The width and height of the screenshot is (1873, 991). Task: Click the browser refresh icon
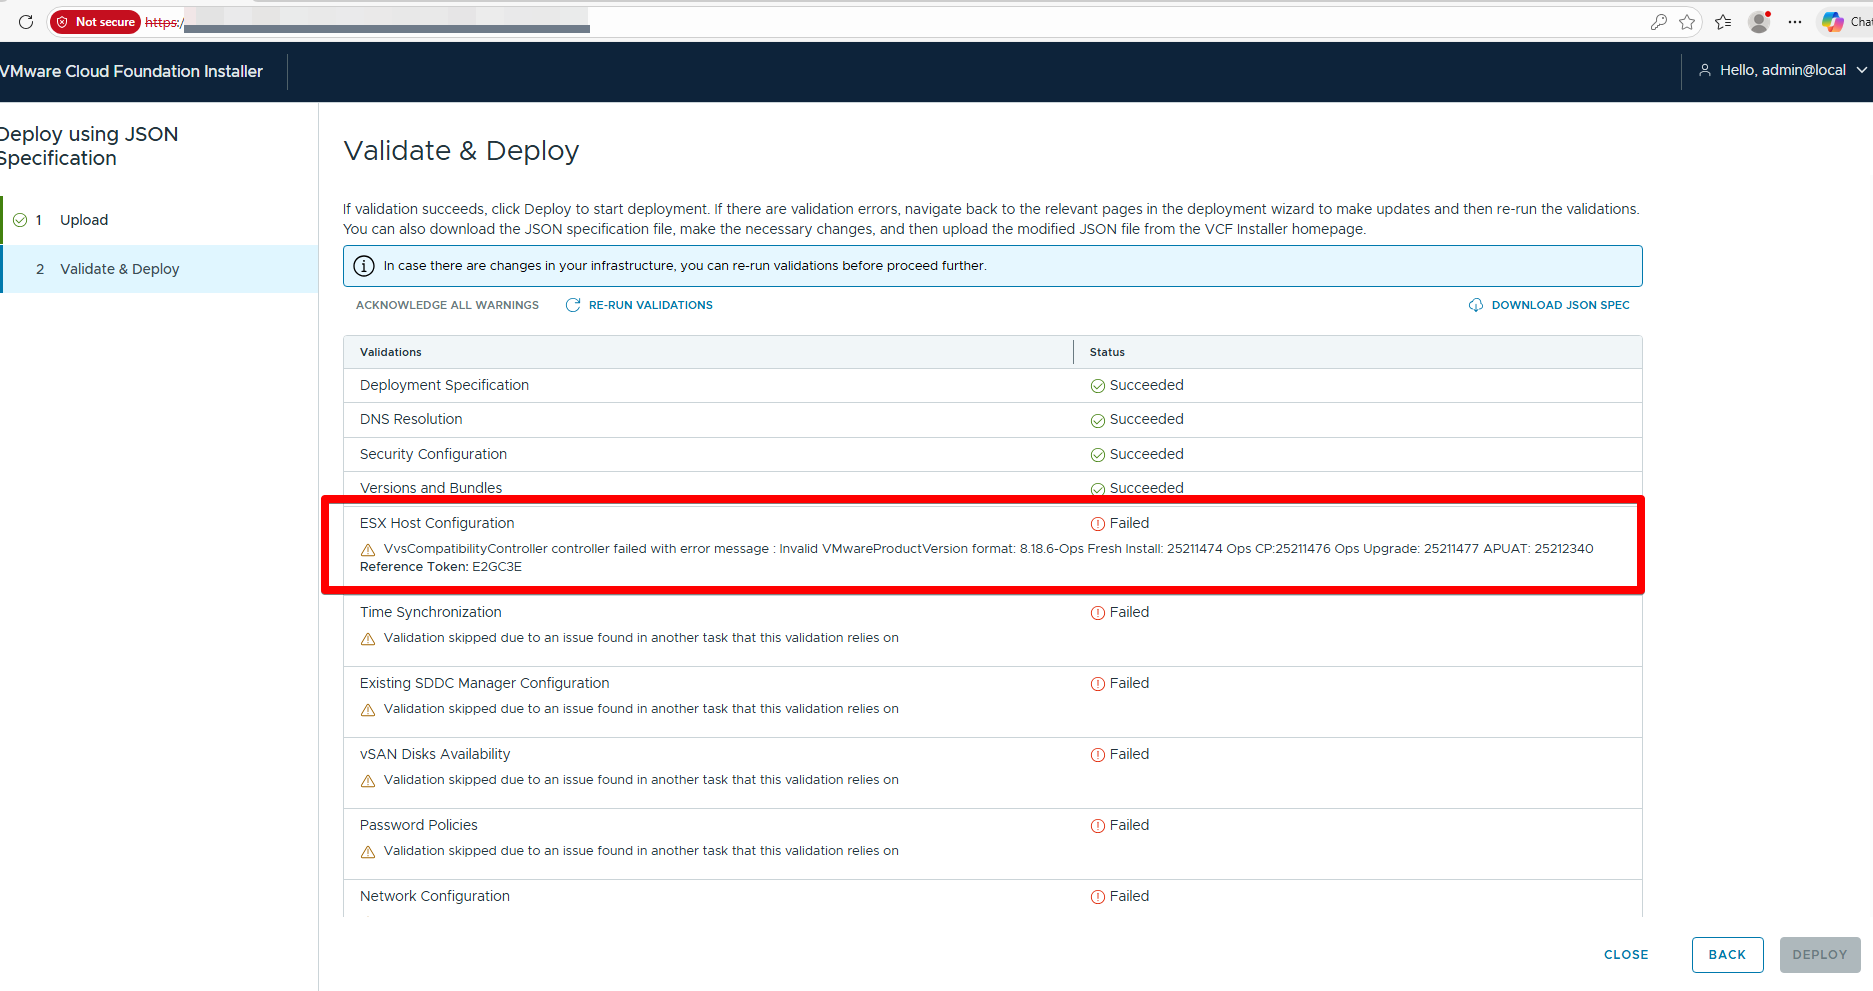26,22
